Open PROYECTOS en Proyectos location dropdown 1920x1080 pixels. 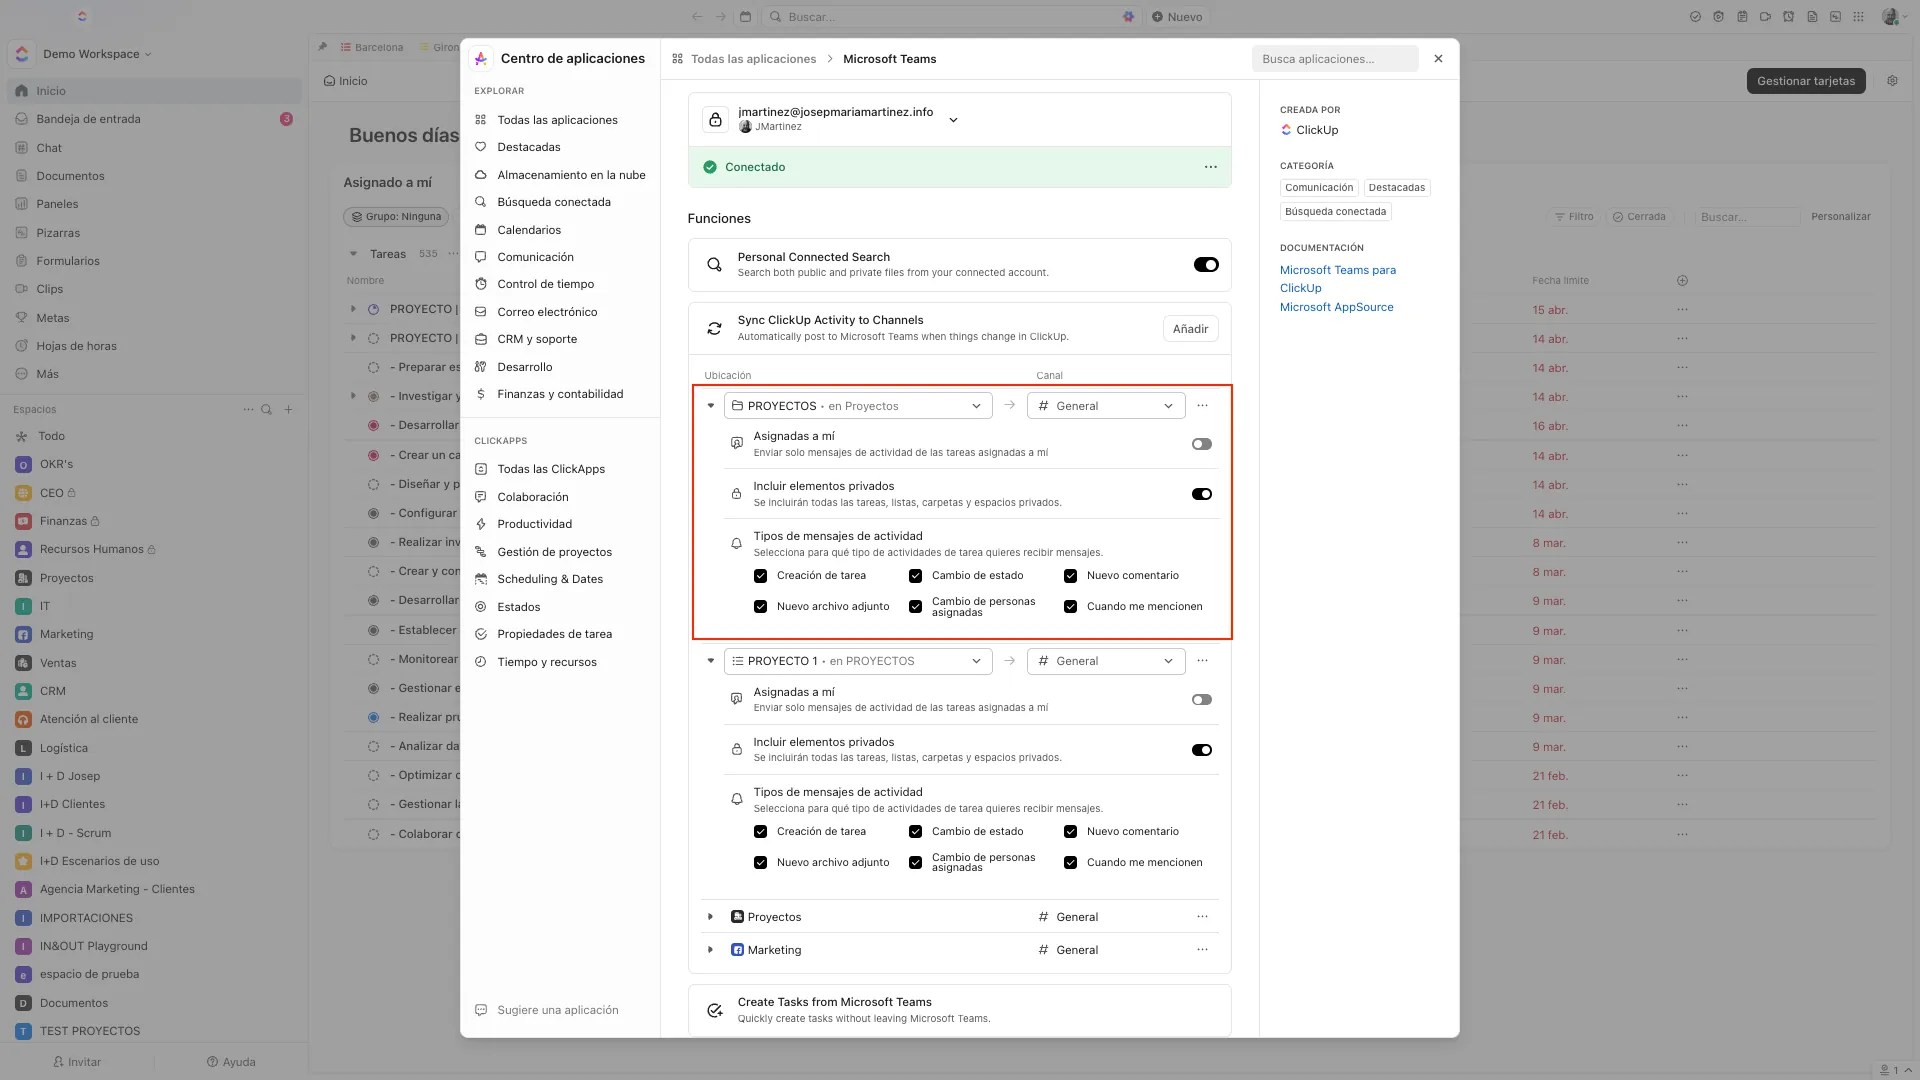click(857, 406)
